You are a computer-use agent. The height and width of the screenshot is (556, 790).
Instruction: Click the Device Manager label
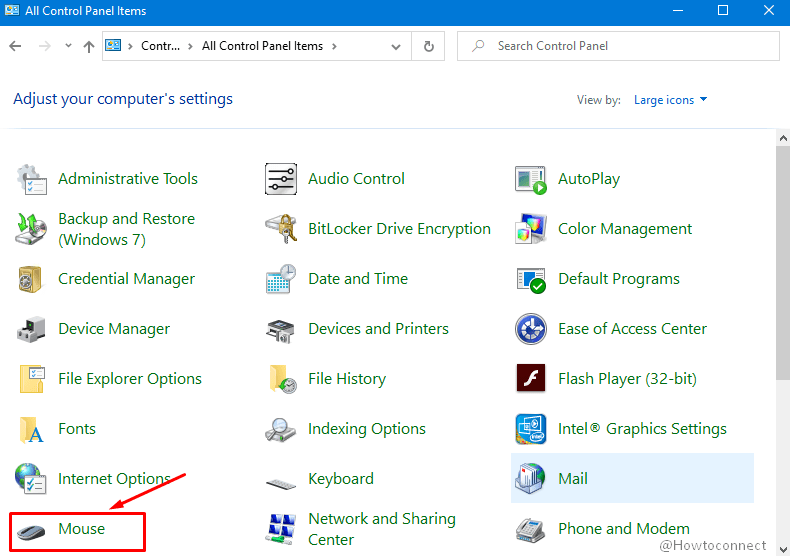pos(114,329)
